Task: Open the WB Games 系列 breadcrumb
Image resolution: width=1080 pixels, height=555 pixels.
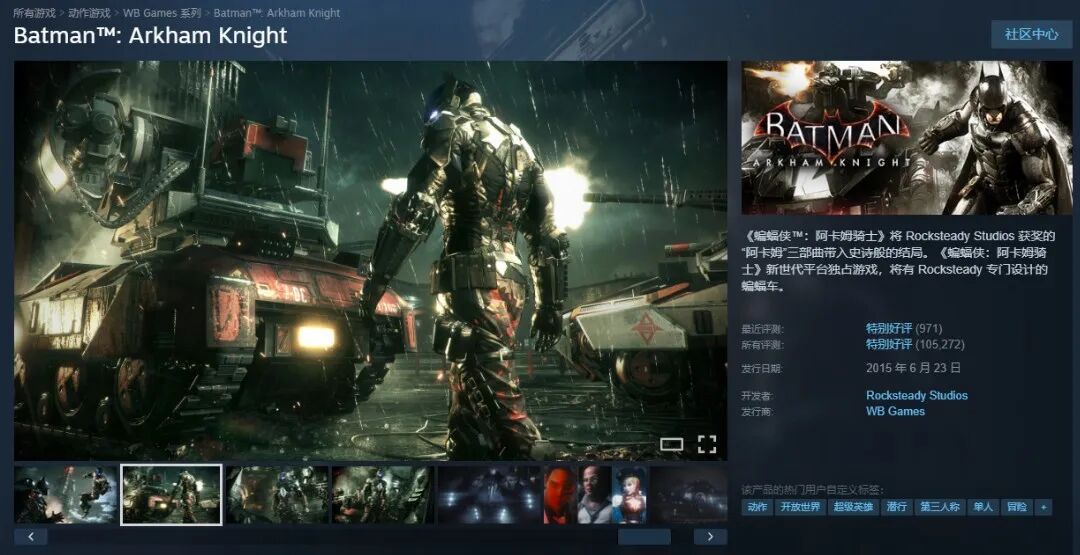Action: [162, 13]
